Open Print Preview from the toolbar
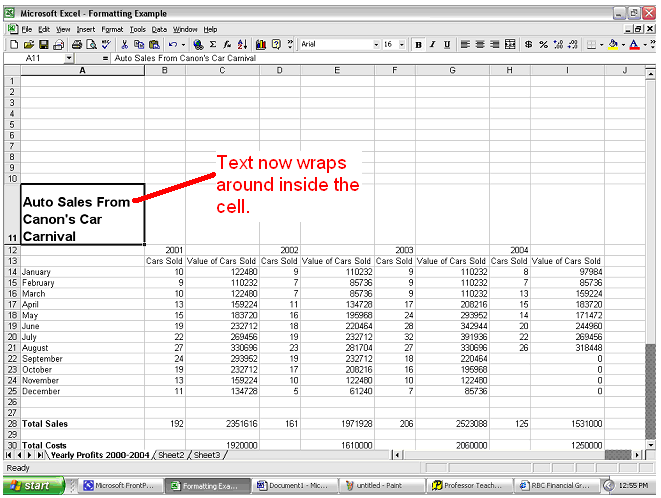The width and height of the screenshot is (661, 498). (91, 45)
